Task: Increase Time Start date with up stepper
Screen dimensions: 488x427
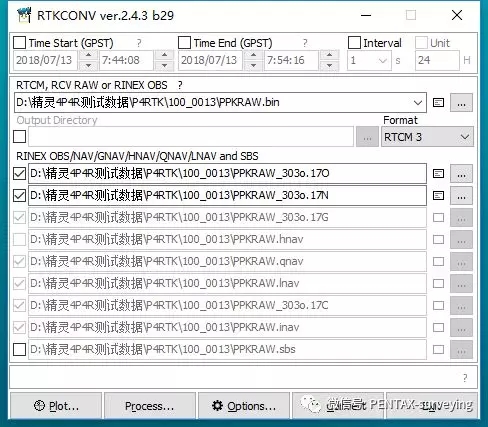Action: point(88,55)
